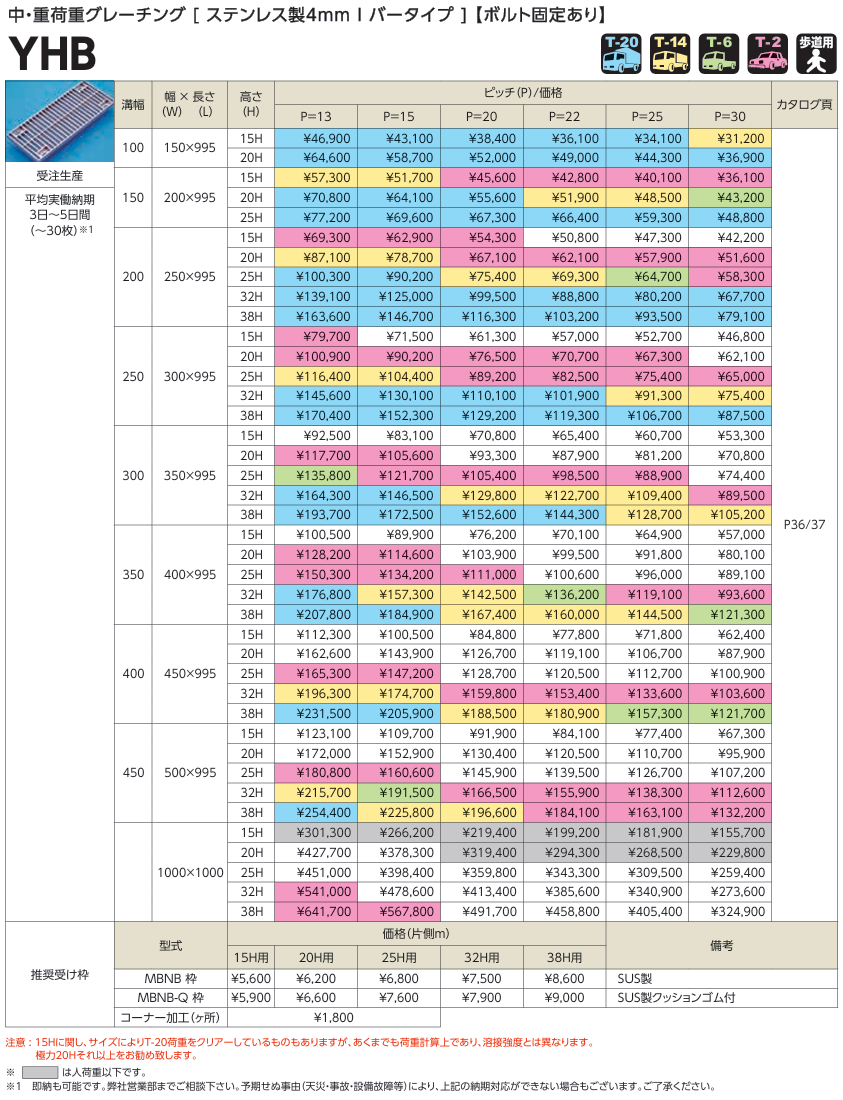Select the 1000×1000 size cell
This screenshot has height=1100, width=843.
click(x=190, y=872)
